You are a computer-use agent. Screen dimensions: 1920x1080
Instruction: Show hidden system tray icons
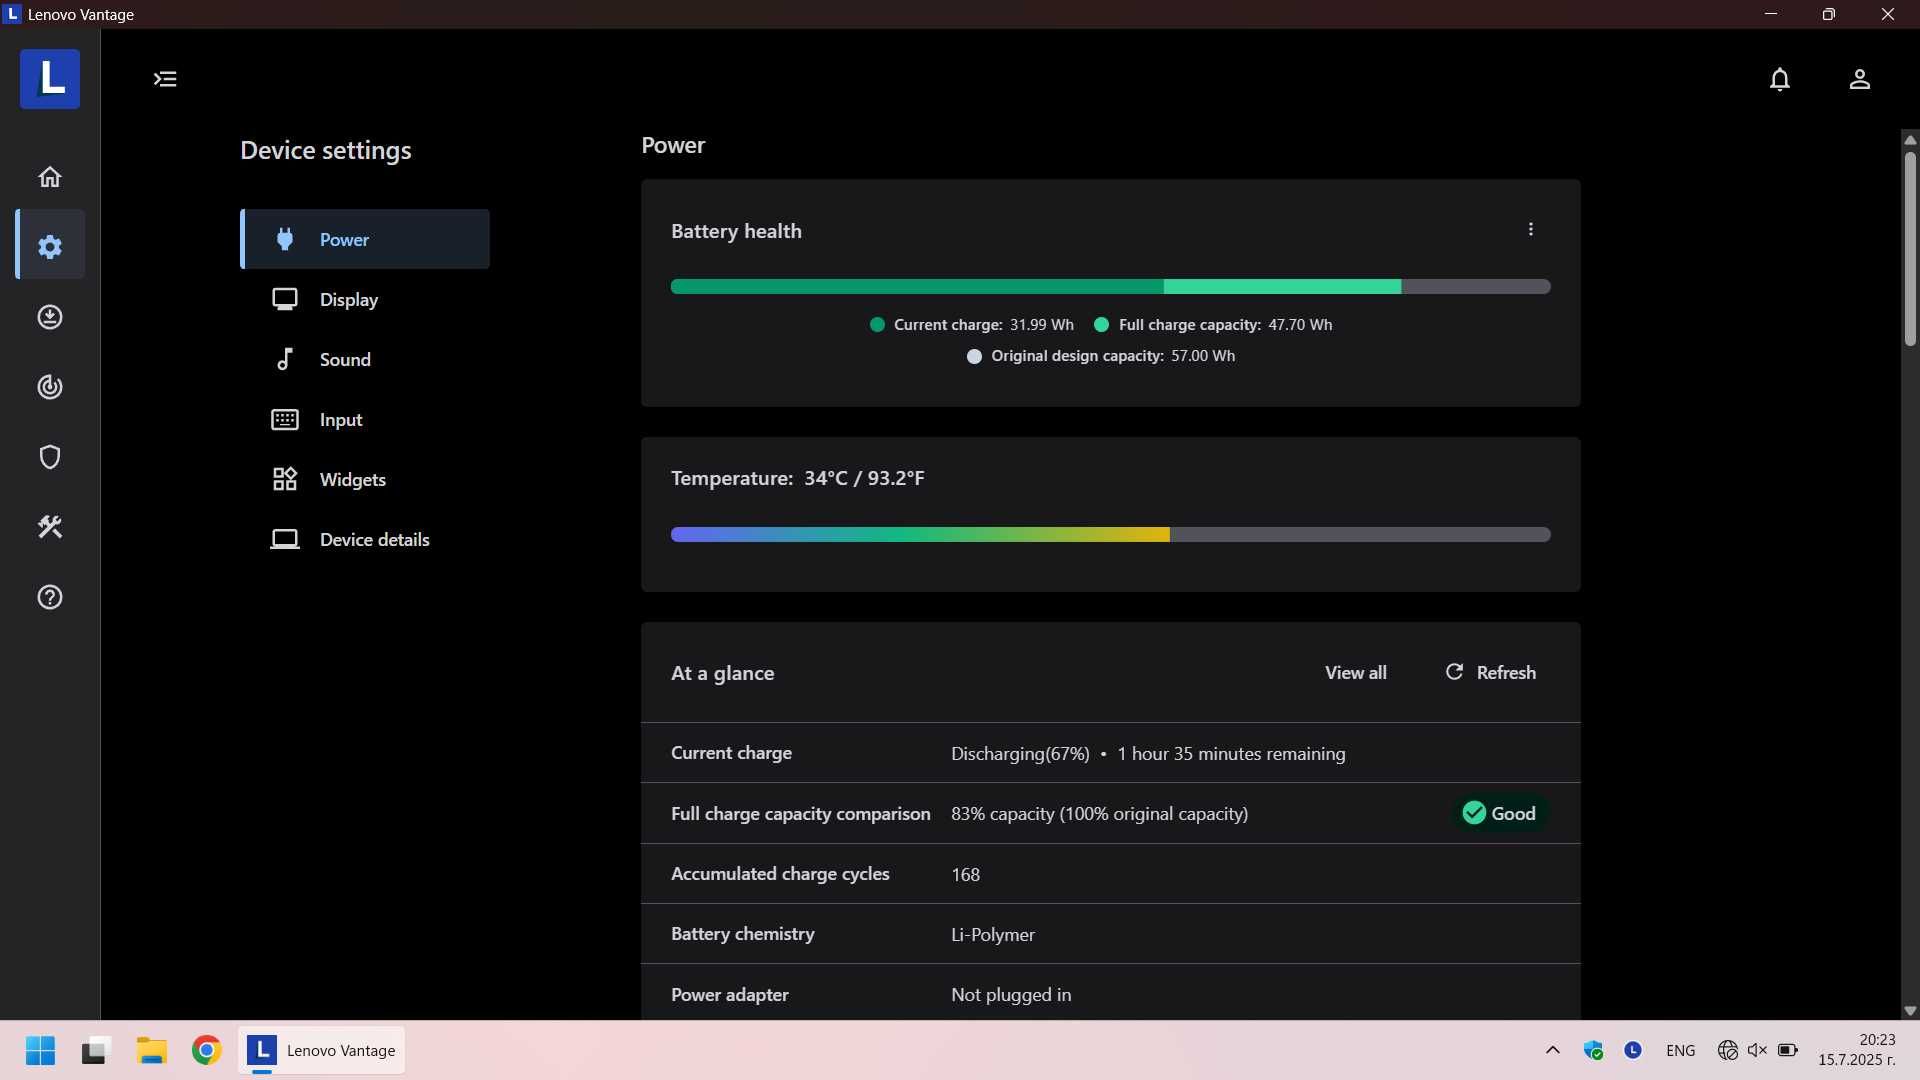[1552, 1050]
